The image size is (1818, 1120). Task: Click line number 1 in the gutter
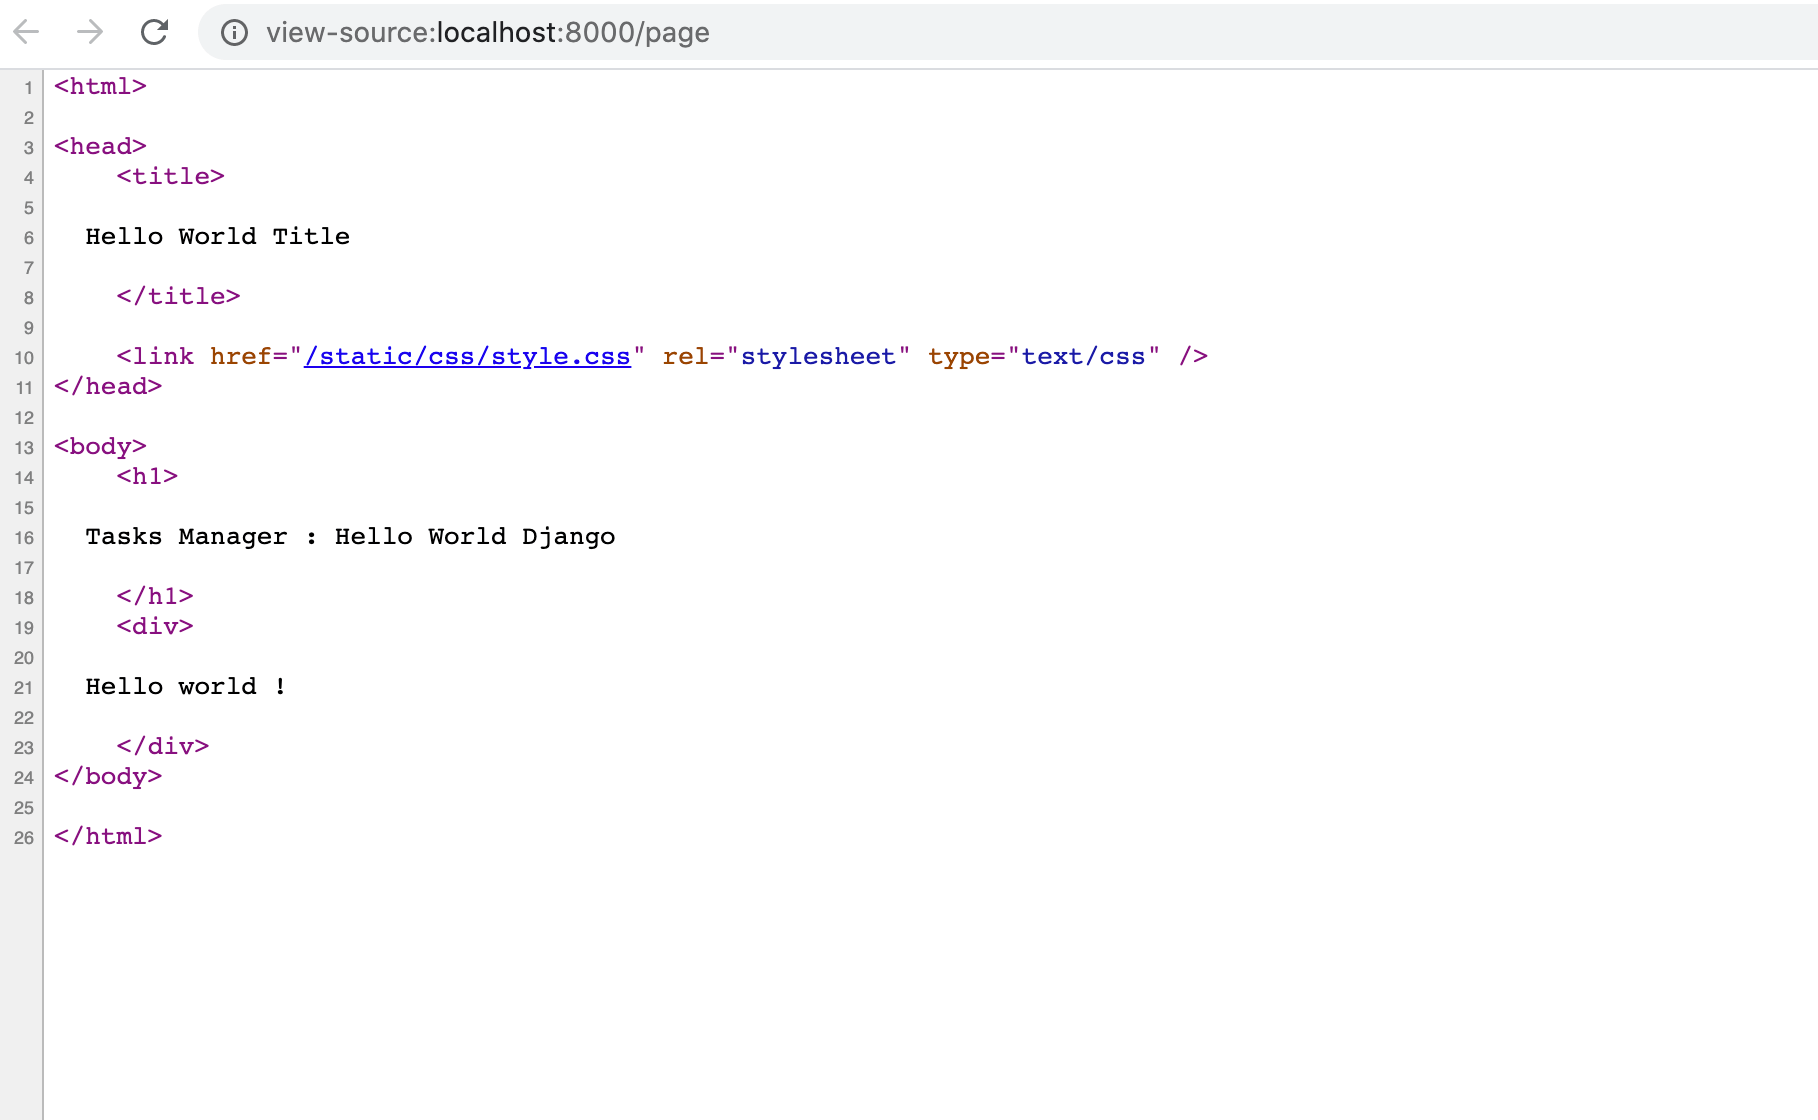point(29,88)
